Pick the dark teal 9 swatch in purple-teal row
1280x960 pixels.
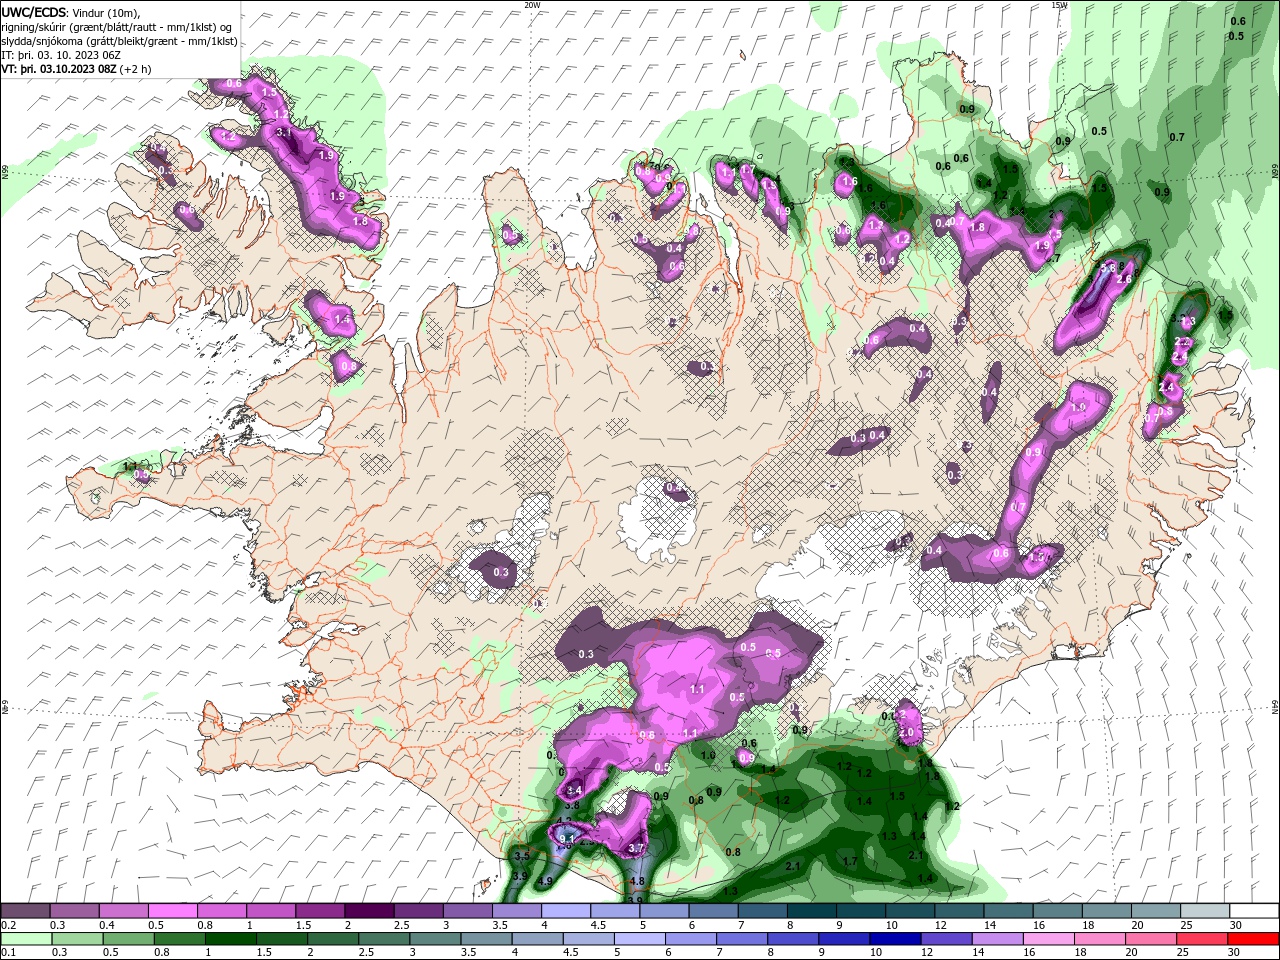coord(861,911)
